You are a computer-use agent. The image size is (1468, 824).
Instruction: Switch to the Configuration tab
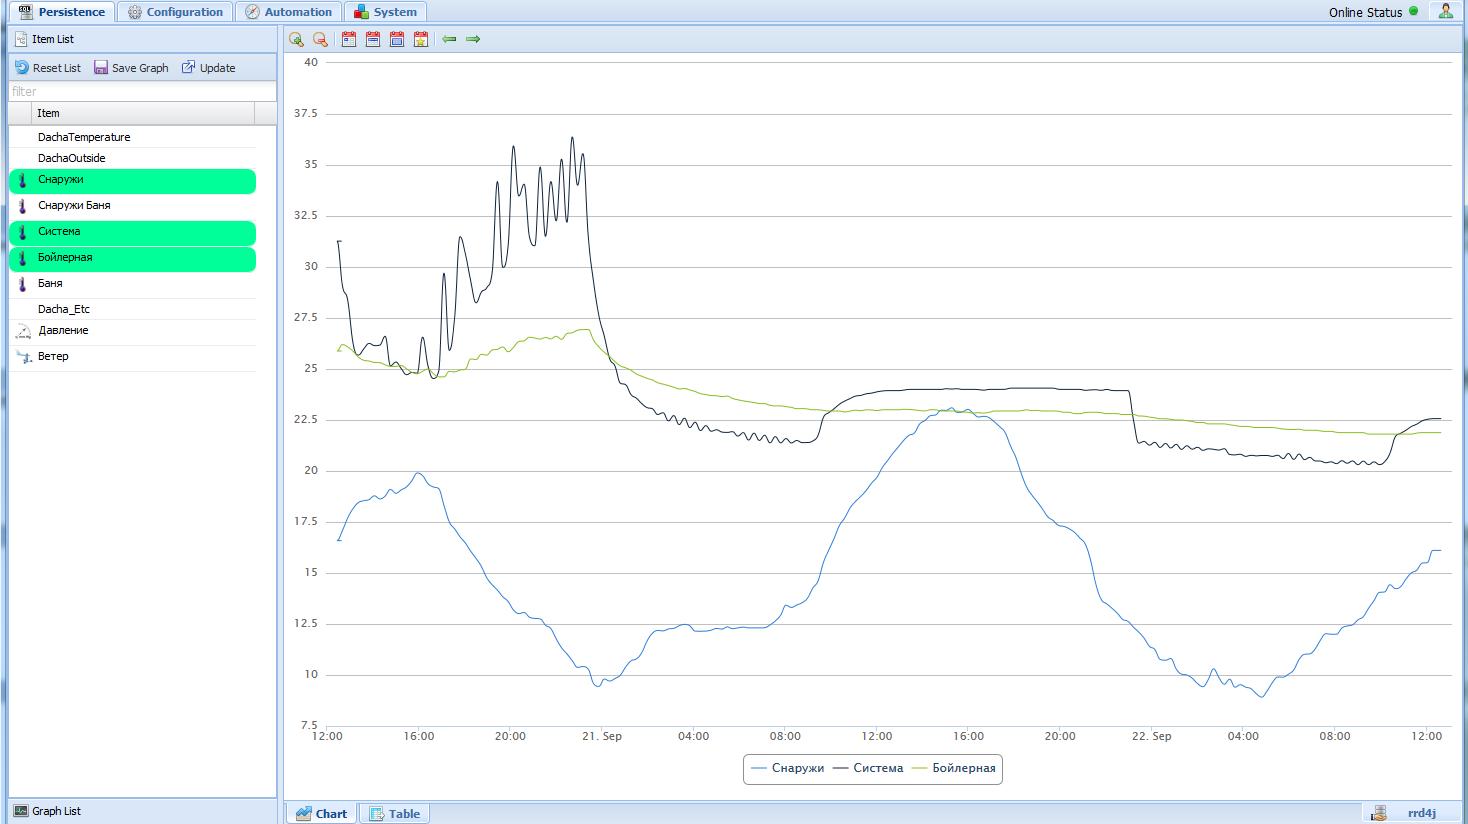pyautogui.click(x=175, y=12)
